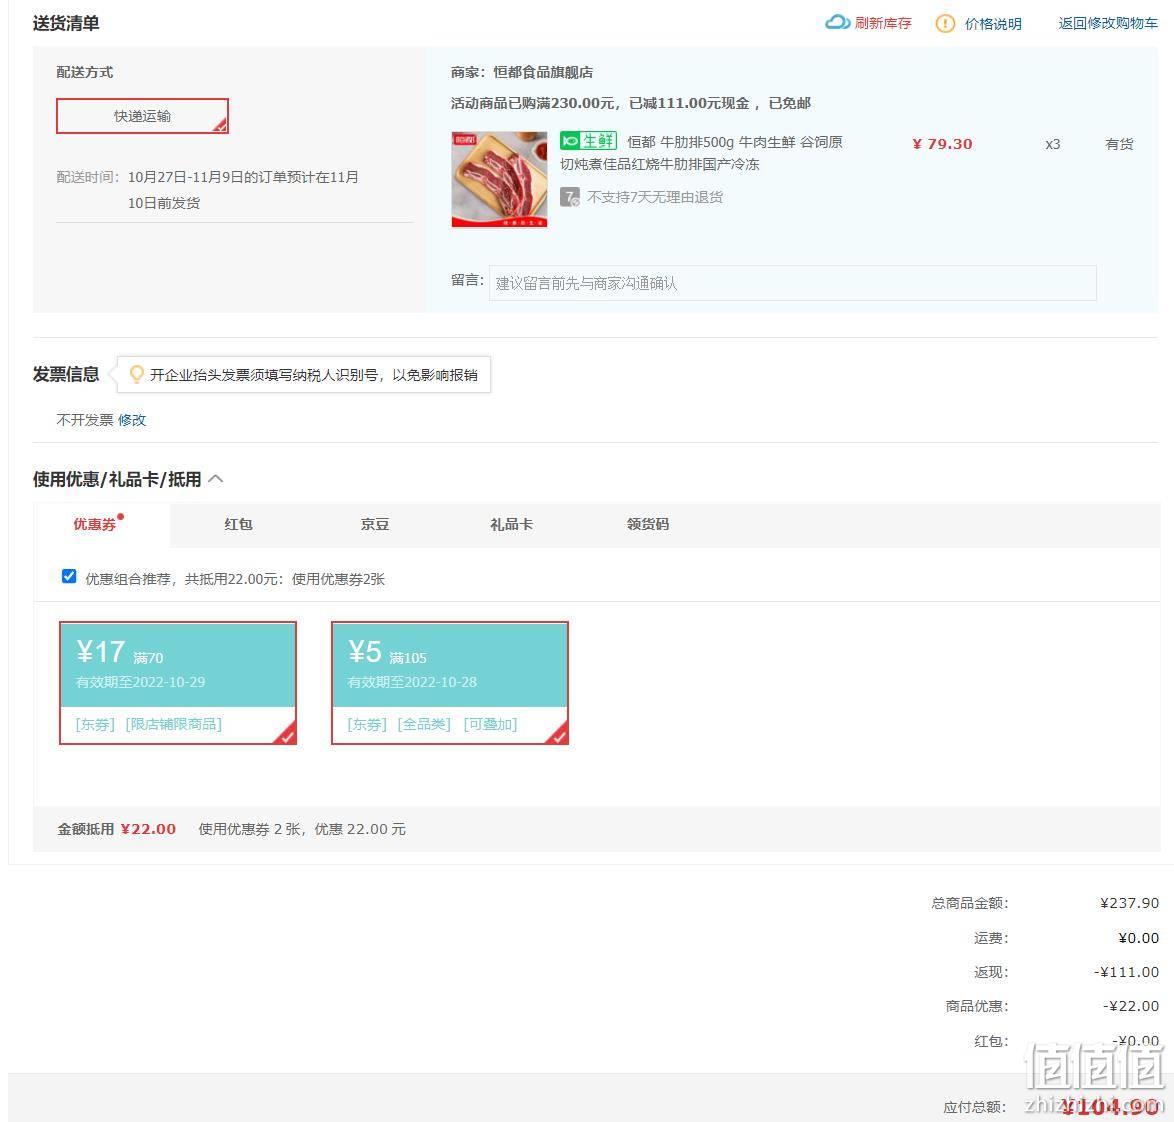The width and height of the screenshot is (1174, 1122).
Task: Click the 金额抵用 ¥22.00 amount
Action: point(148,829)
